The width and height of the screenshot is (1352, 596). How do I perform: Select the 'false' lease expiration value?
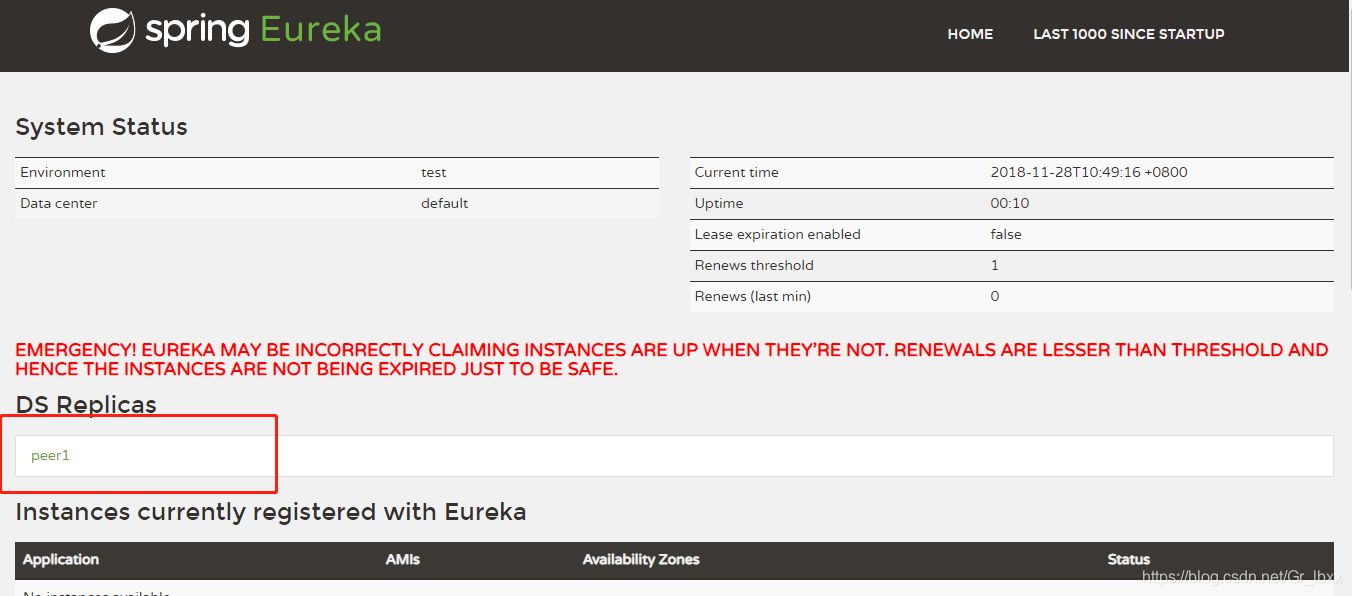click(1006, 234)
